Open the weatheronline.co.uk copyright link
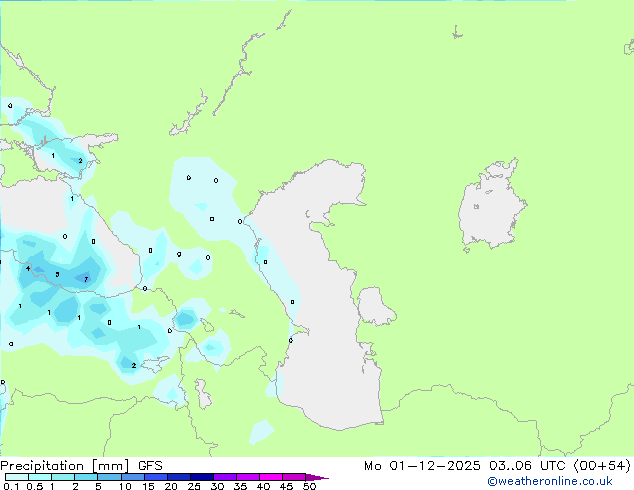The width and height of the screenshot is (634, 490). (x=550, y=482)
